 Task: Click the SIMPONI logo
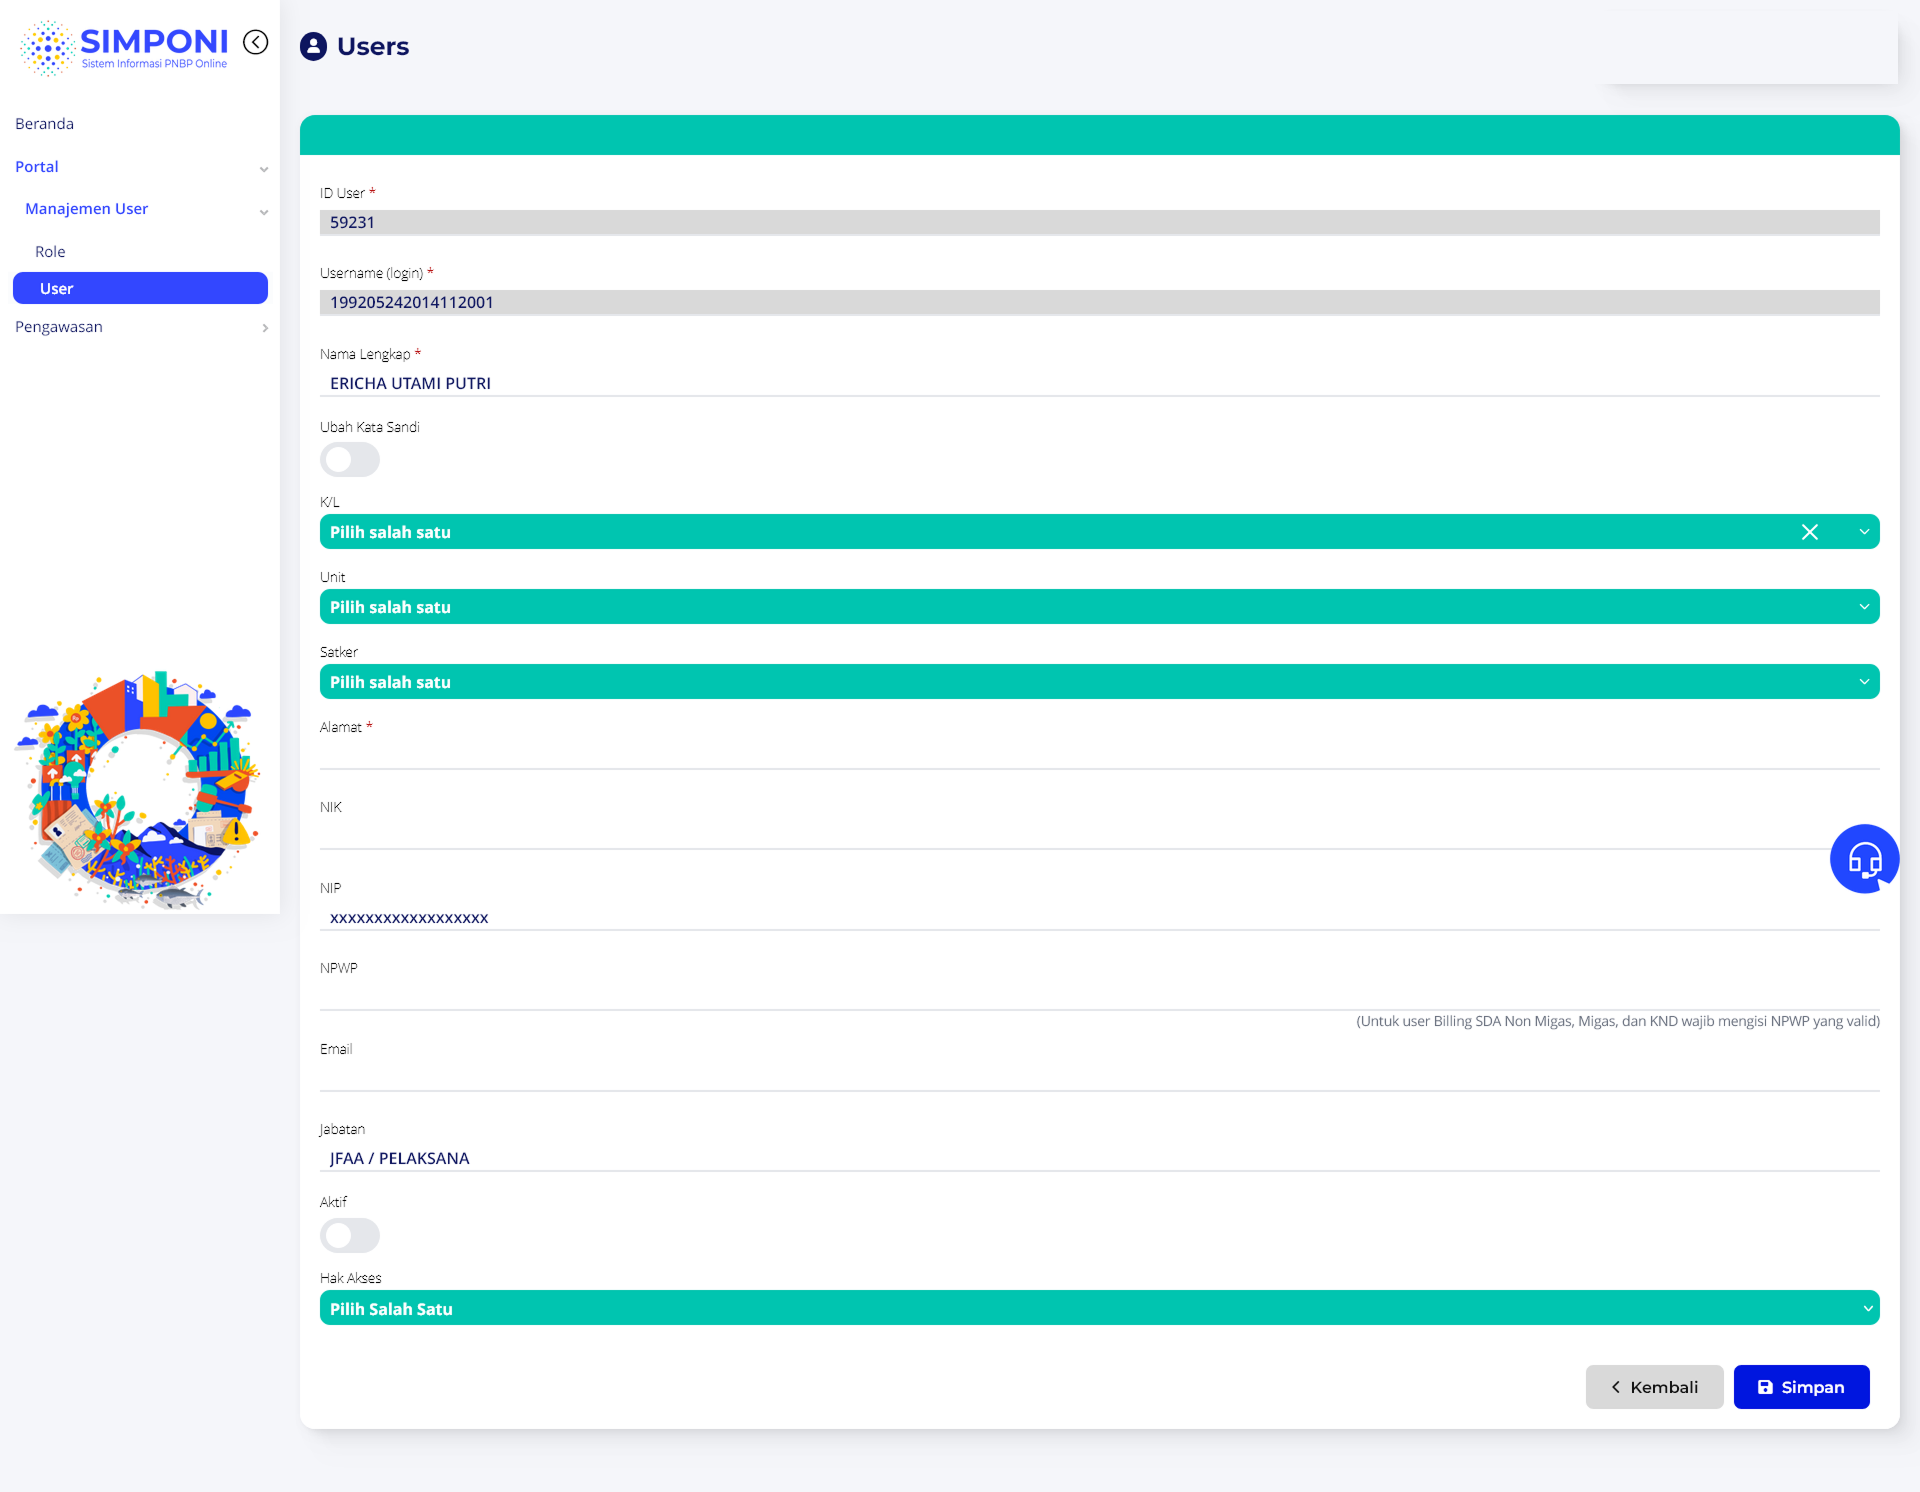coord(124,47)
